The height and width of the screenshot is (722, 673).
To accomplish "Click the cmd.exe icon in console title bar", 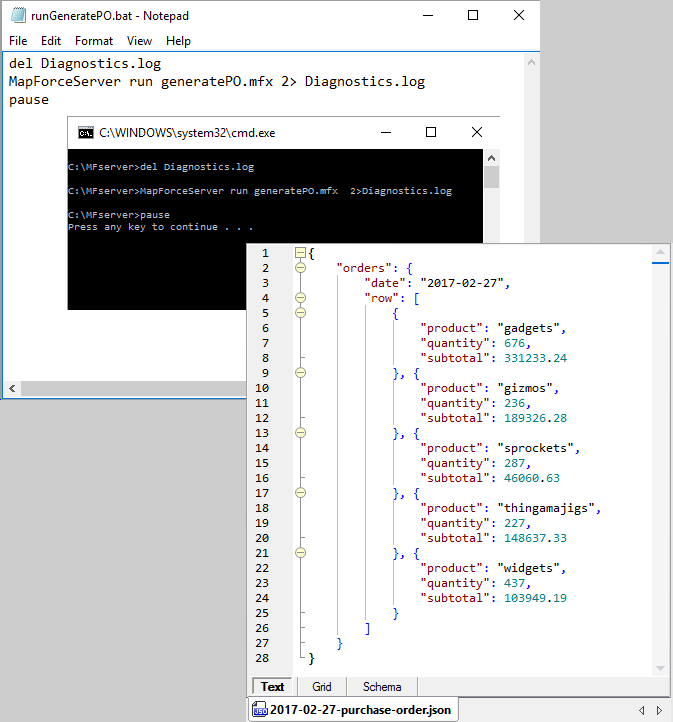I will [x=86, y=132].
